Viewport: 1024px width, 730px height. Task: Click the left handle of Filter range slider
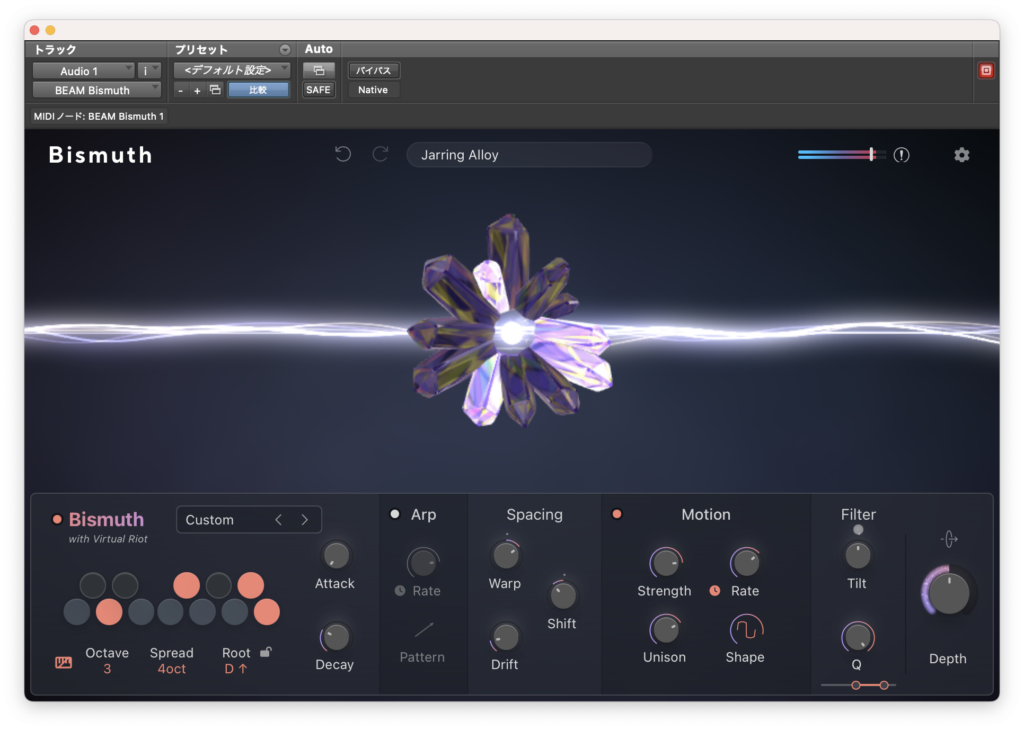(x=856, y=685)
